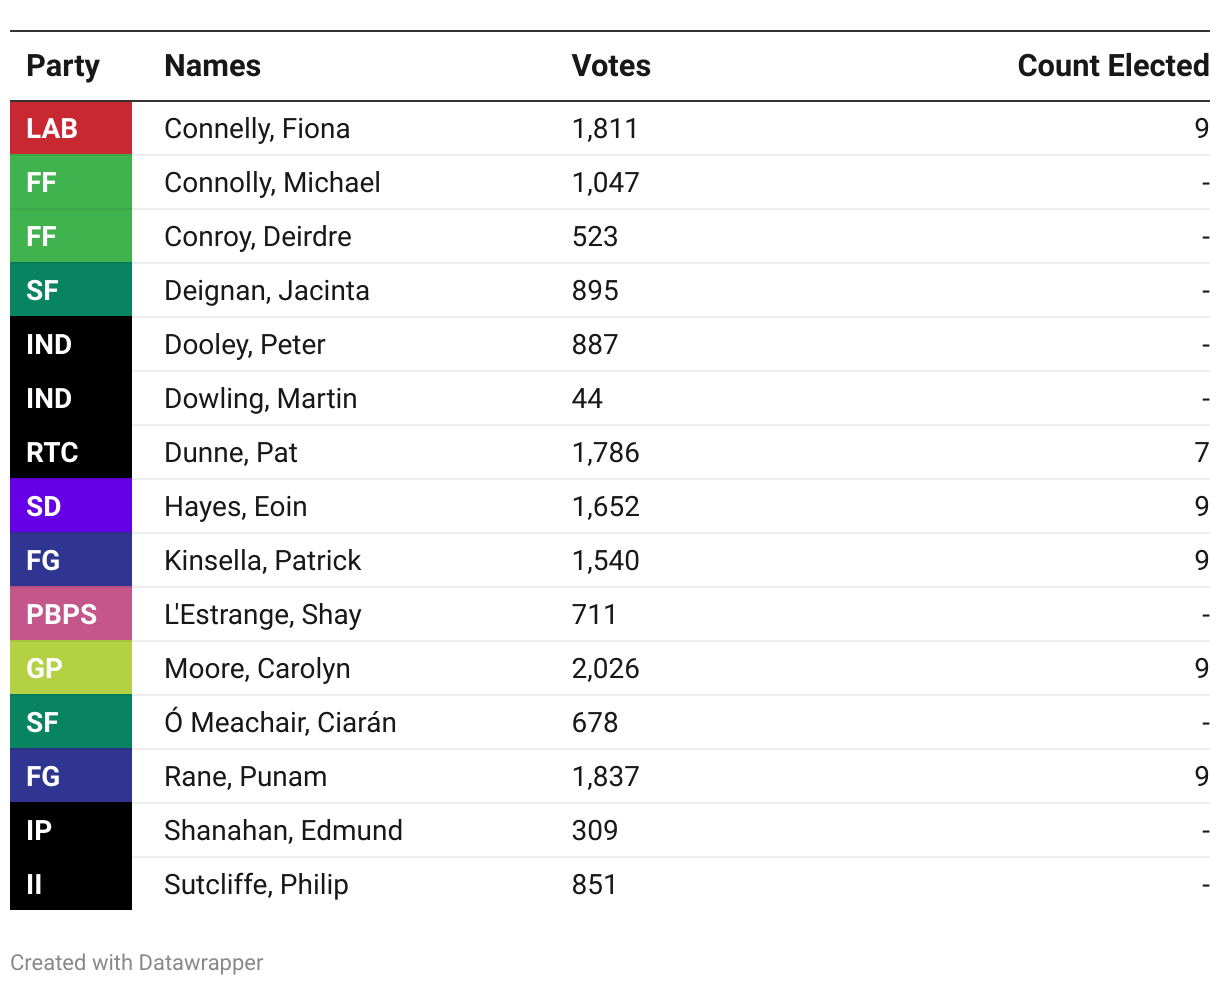Click the purple SD party badge
Viewport: 1220px width, 986px height.
point(70,506)
